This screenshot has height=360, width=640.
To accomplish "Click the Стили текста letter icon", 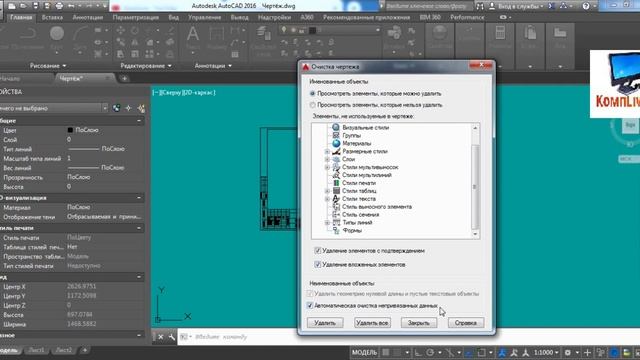I will click(336, 199).
